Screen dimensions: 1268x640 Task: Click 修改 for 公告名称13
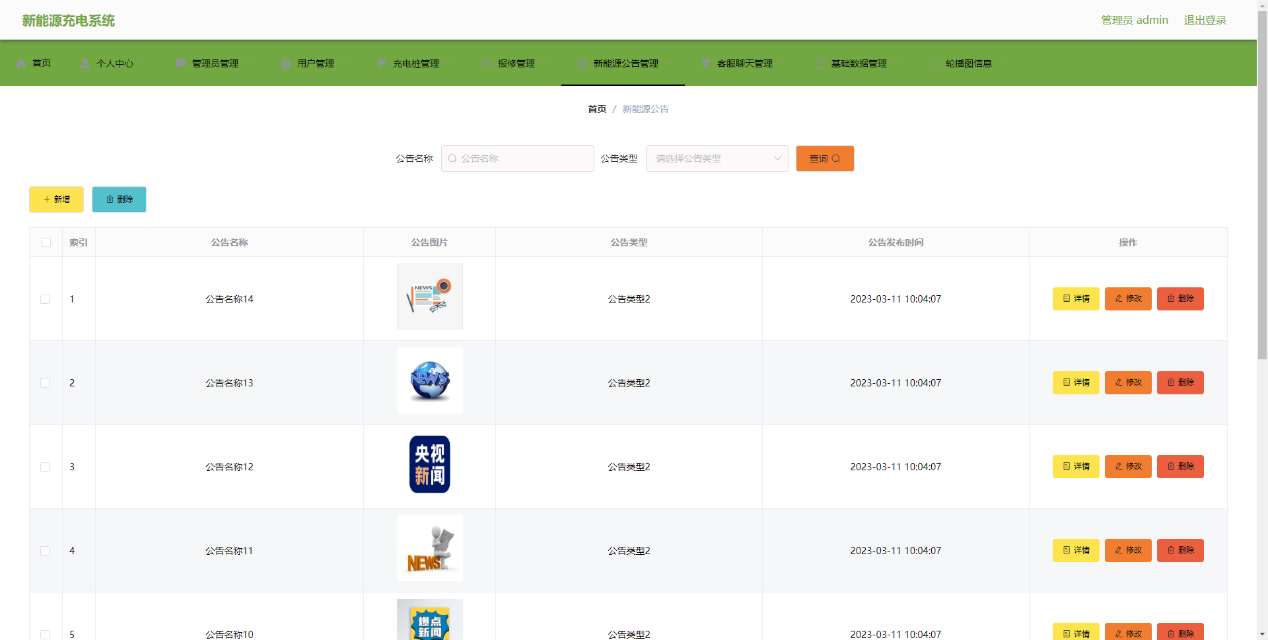point(1128,383)
